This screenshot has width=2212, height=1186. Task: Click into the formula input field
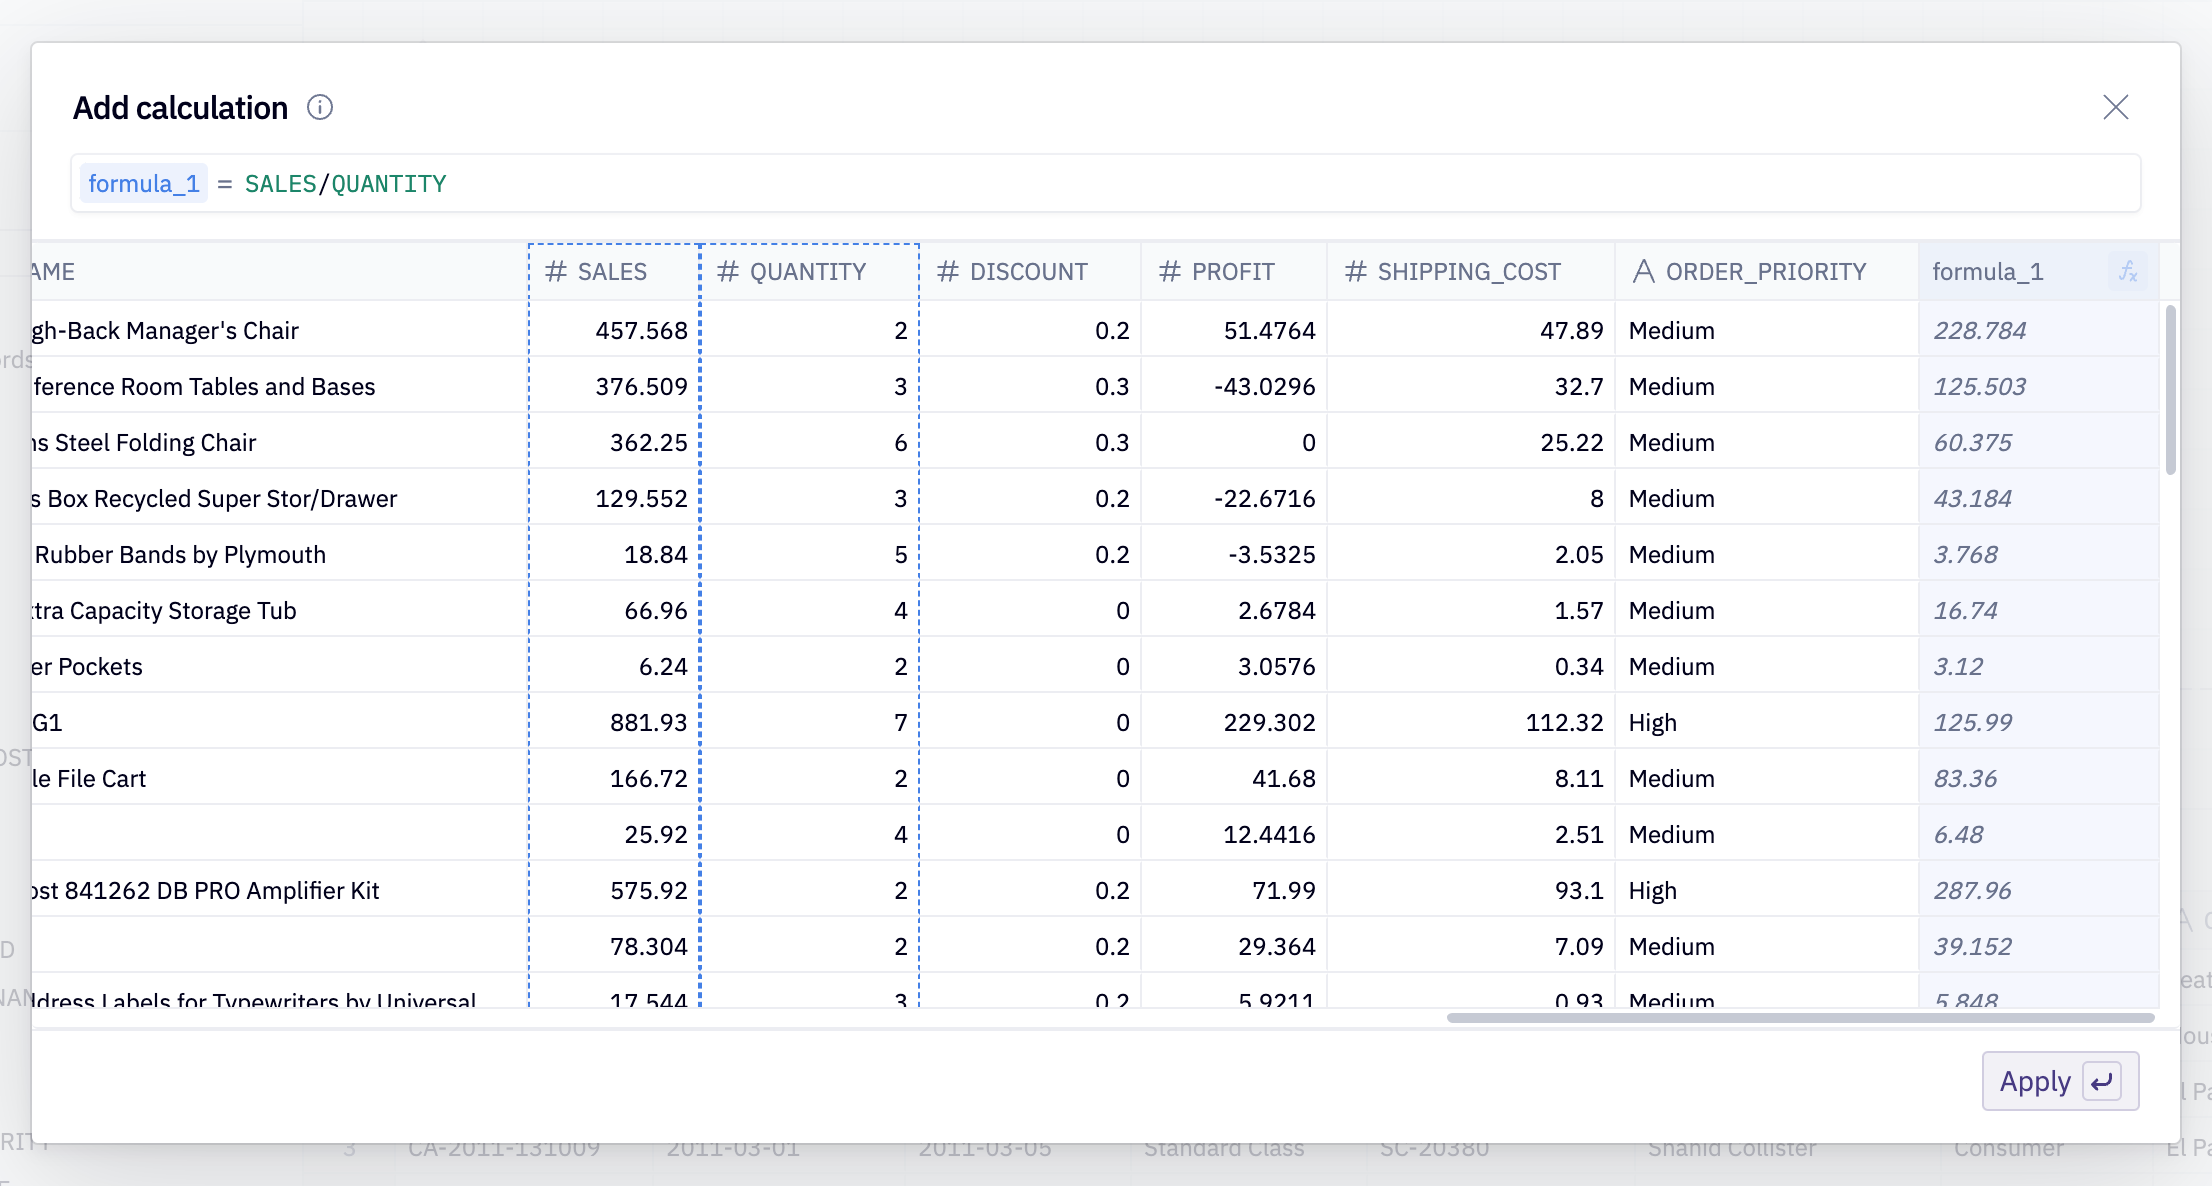[x=1200, y=184]
